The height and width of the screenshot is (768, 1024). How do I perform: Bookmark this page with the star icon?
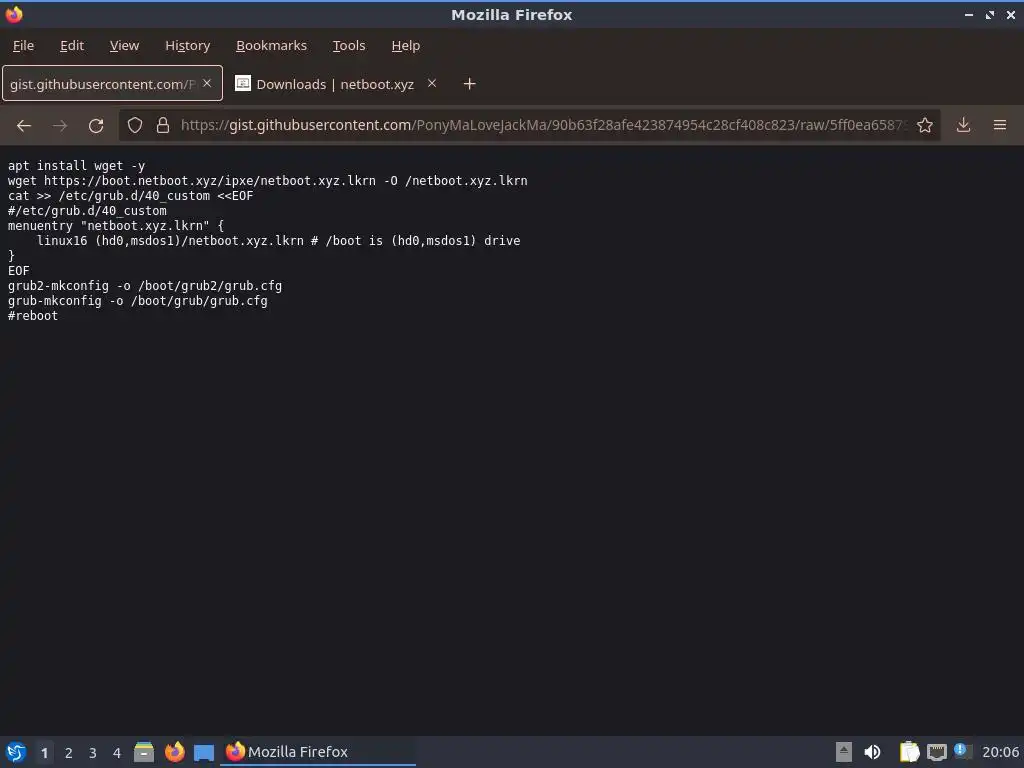(924, 125)
